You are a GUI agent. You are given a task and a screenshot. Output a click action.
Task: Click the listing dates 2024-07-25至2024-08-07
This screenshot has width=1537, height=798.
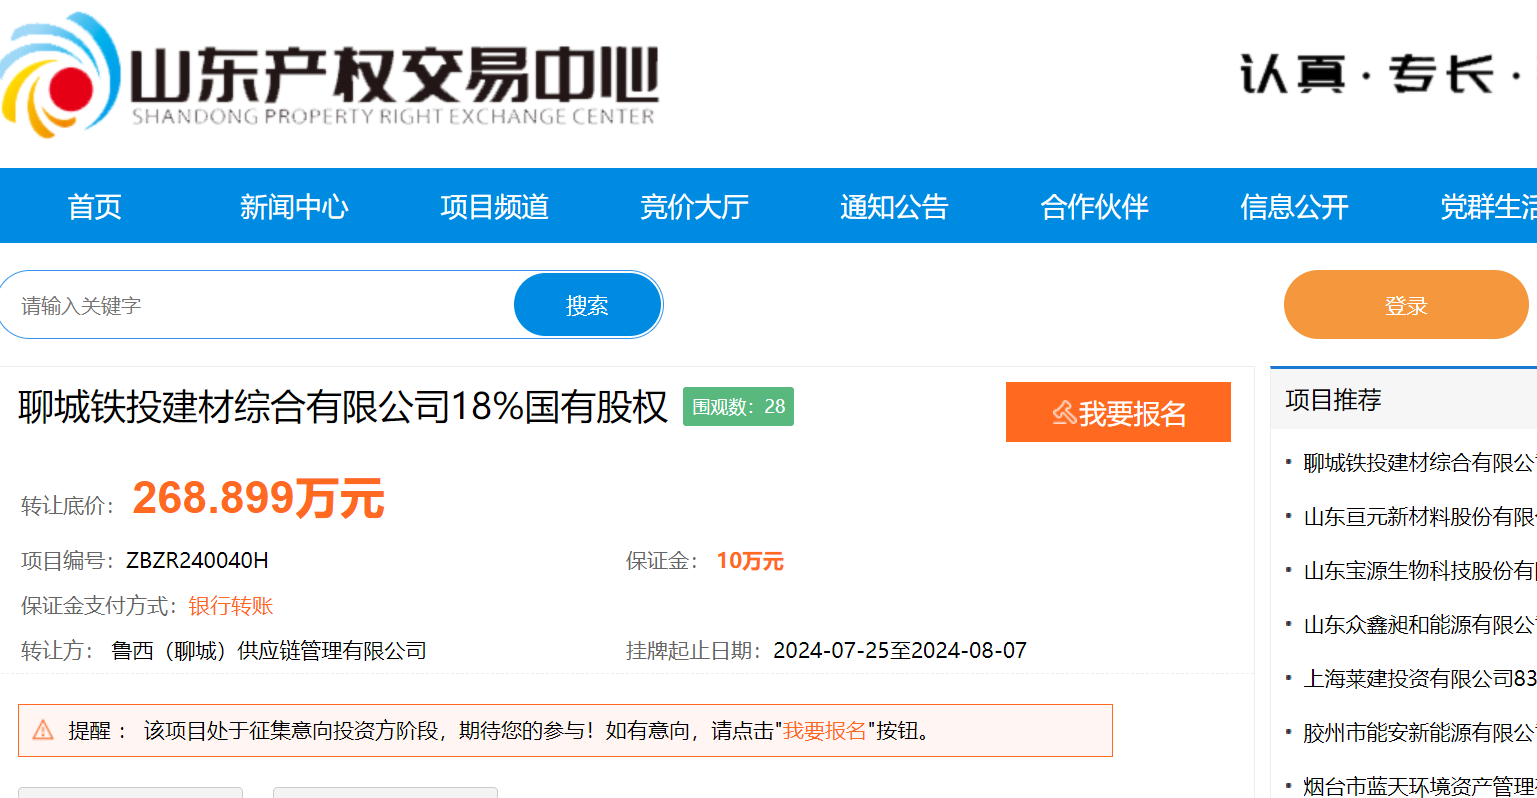pyautogui.click(x=900, y=651)
